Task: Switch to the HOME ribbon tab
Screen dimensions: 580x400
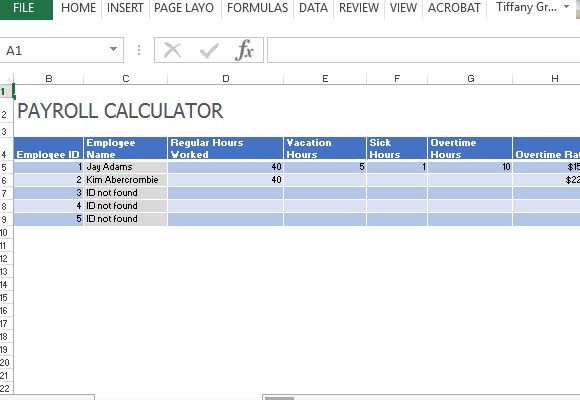Action: pyautogui.click(x=78, y=8)
